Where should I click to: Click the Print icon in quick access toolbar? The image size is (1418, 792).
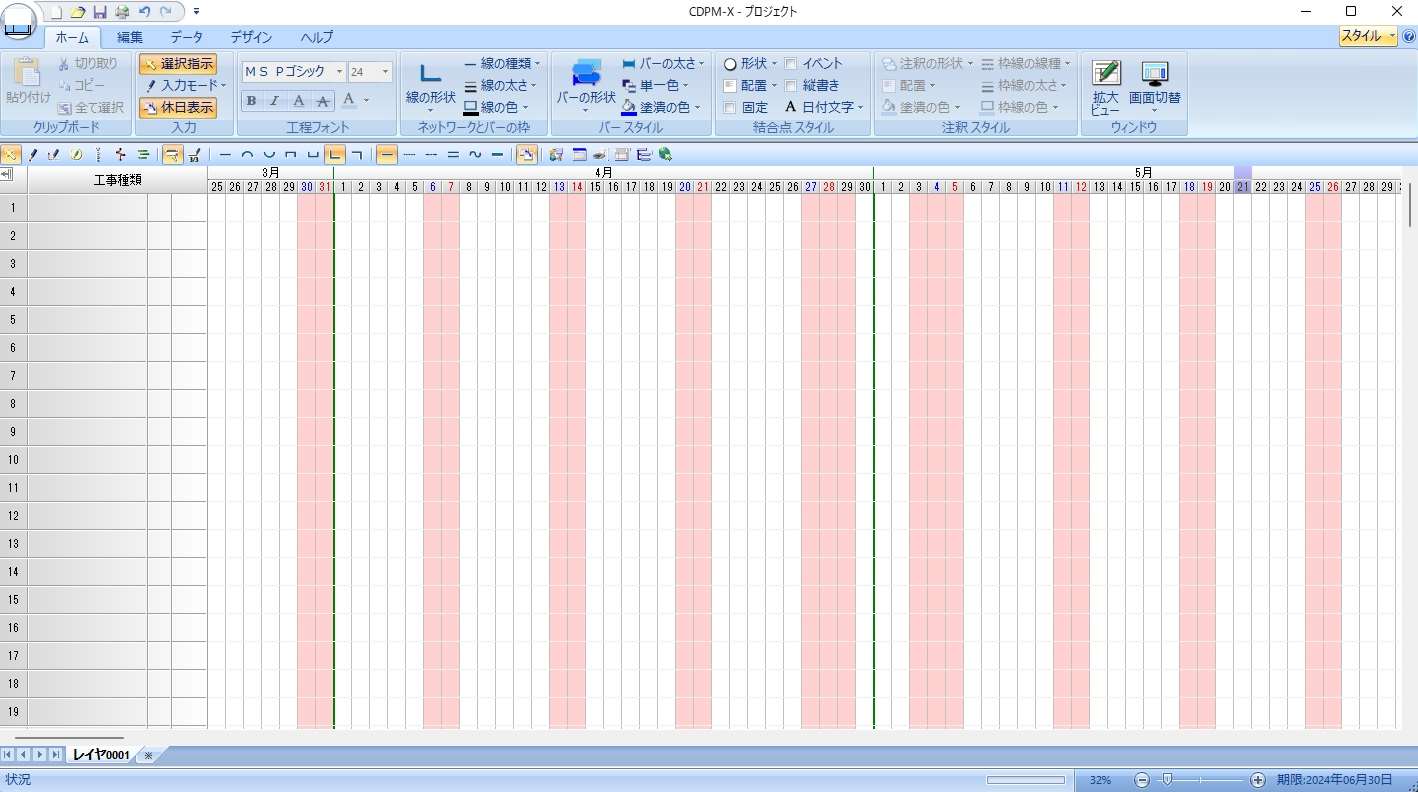click(x=121, y=12)
